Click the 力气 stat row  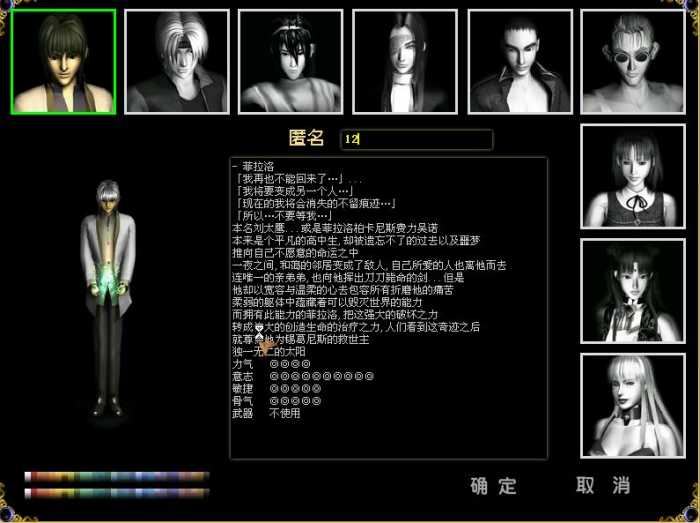tap(271, 364)
